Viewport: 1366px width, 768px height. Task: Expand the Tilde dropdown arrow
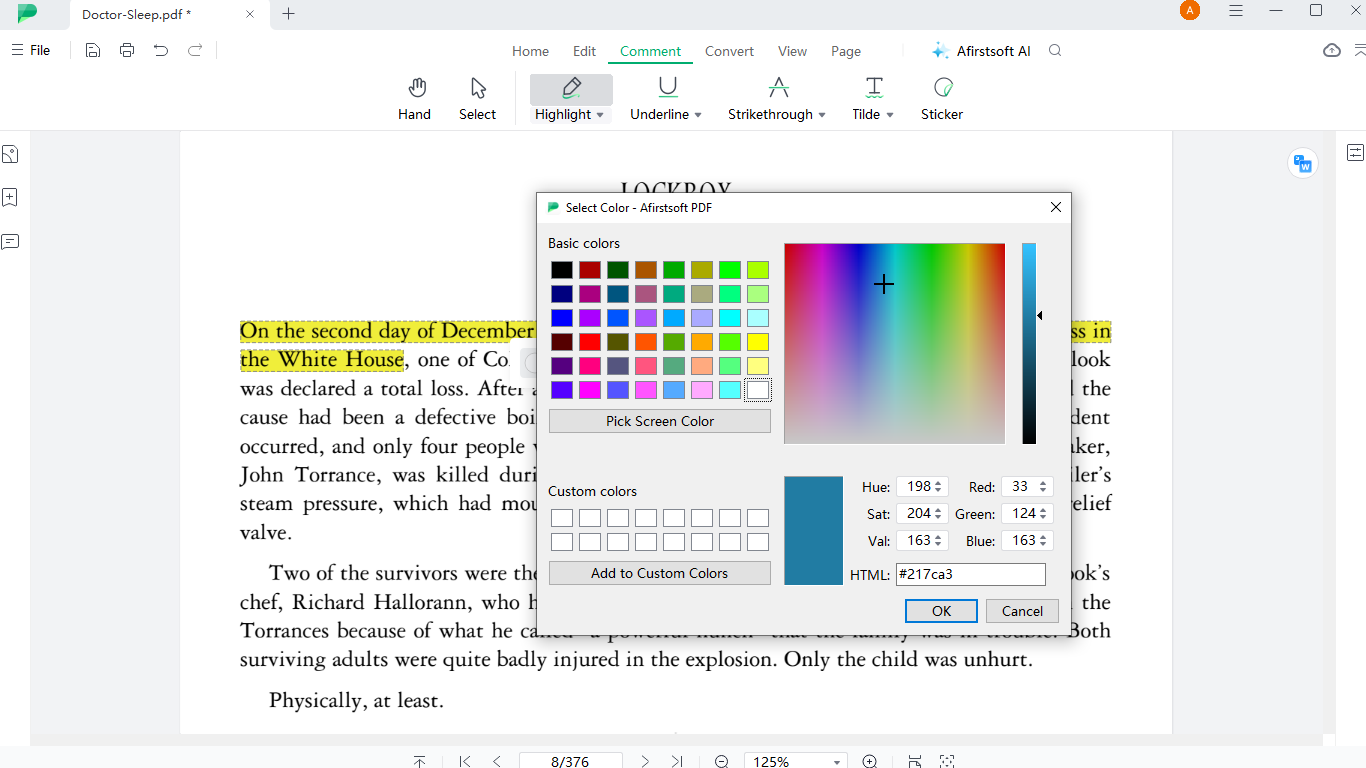coord(890,115)
